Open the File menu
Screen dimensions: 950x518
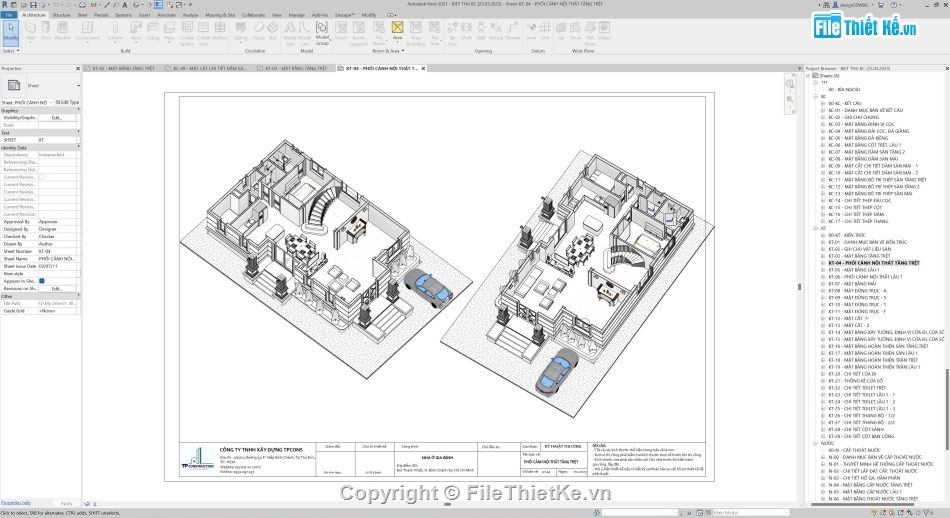point(8,15)
